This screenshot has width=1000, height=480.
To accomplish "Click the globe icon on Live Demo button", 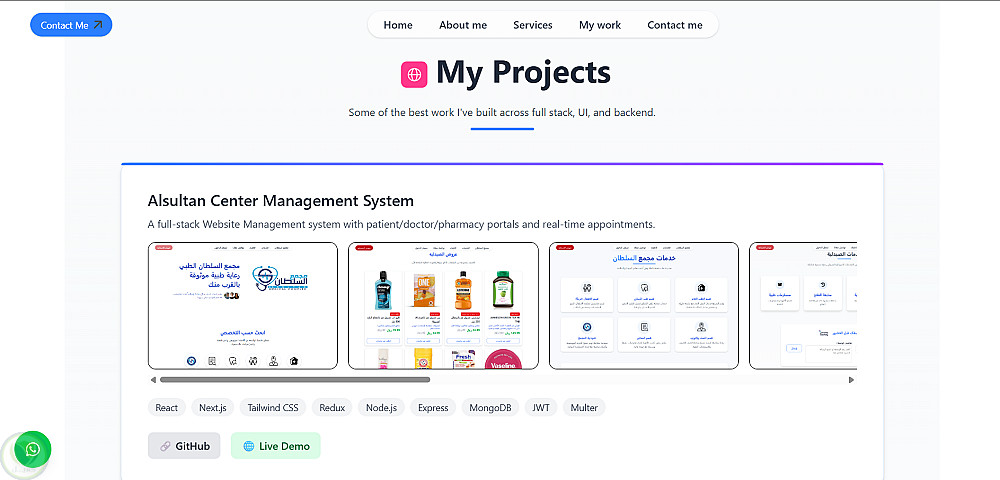I will [249, 446].
